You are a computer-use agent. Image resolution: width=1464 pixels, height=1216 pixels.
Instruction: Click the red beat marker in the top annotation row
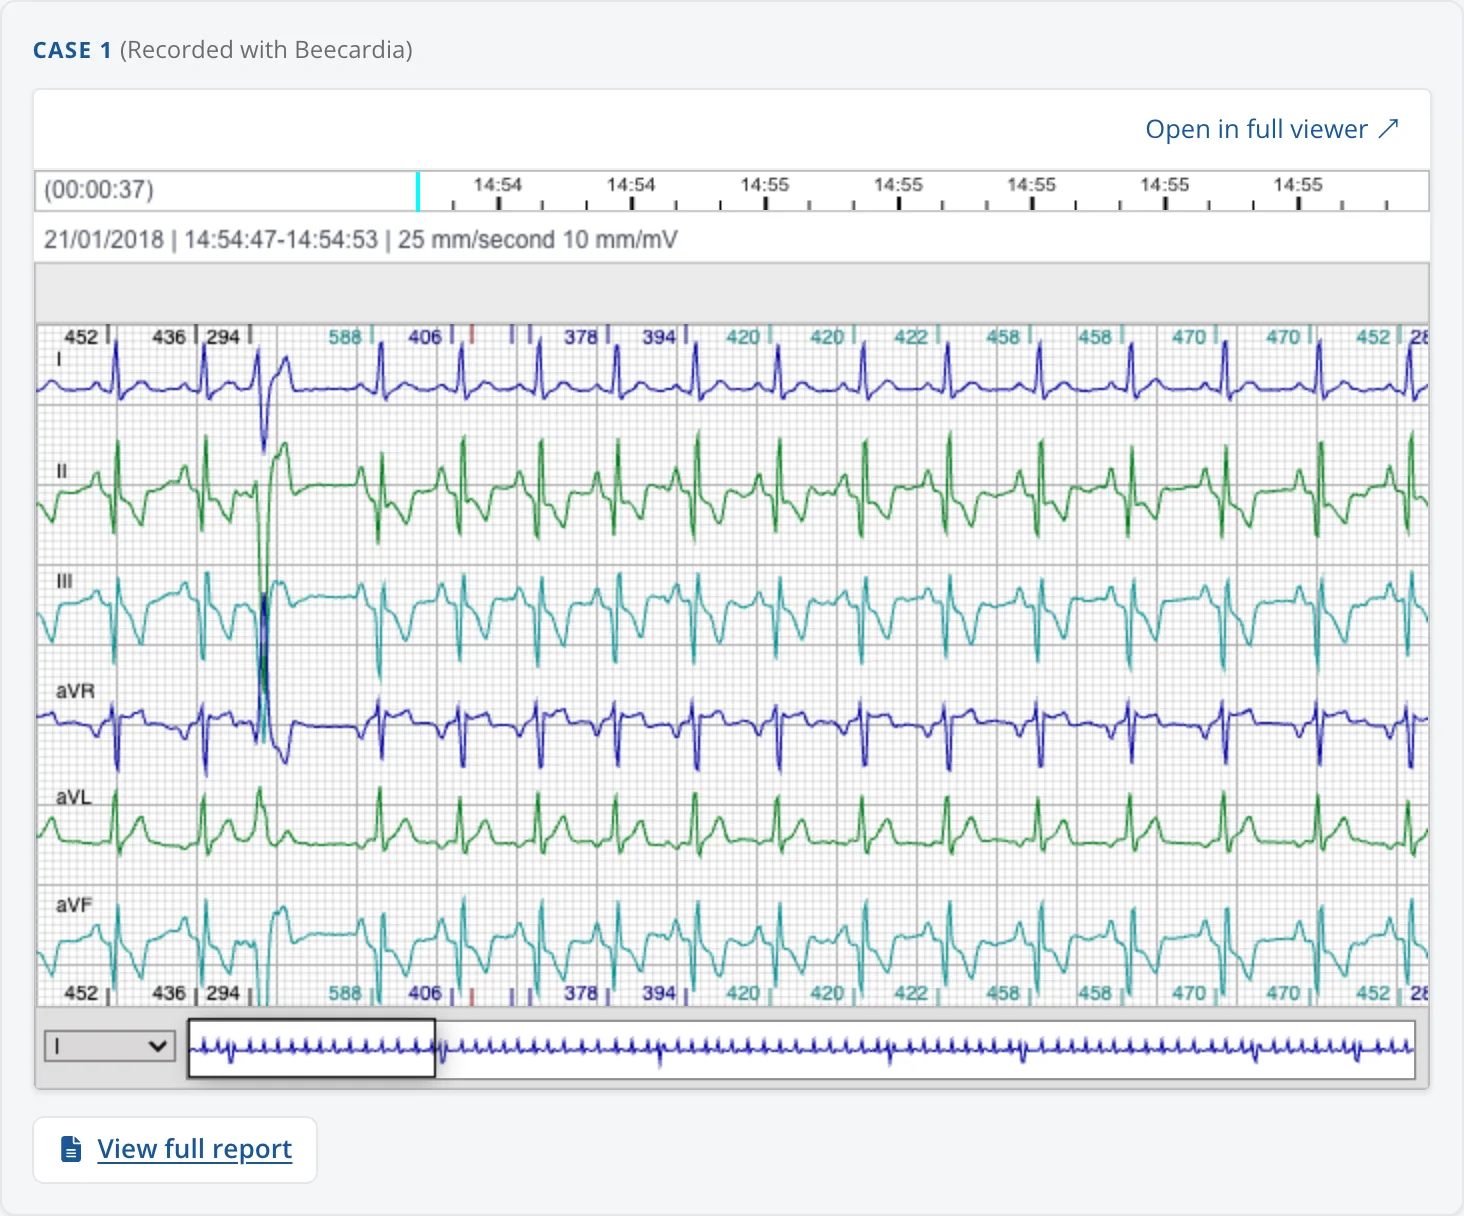[472, 334]
